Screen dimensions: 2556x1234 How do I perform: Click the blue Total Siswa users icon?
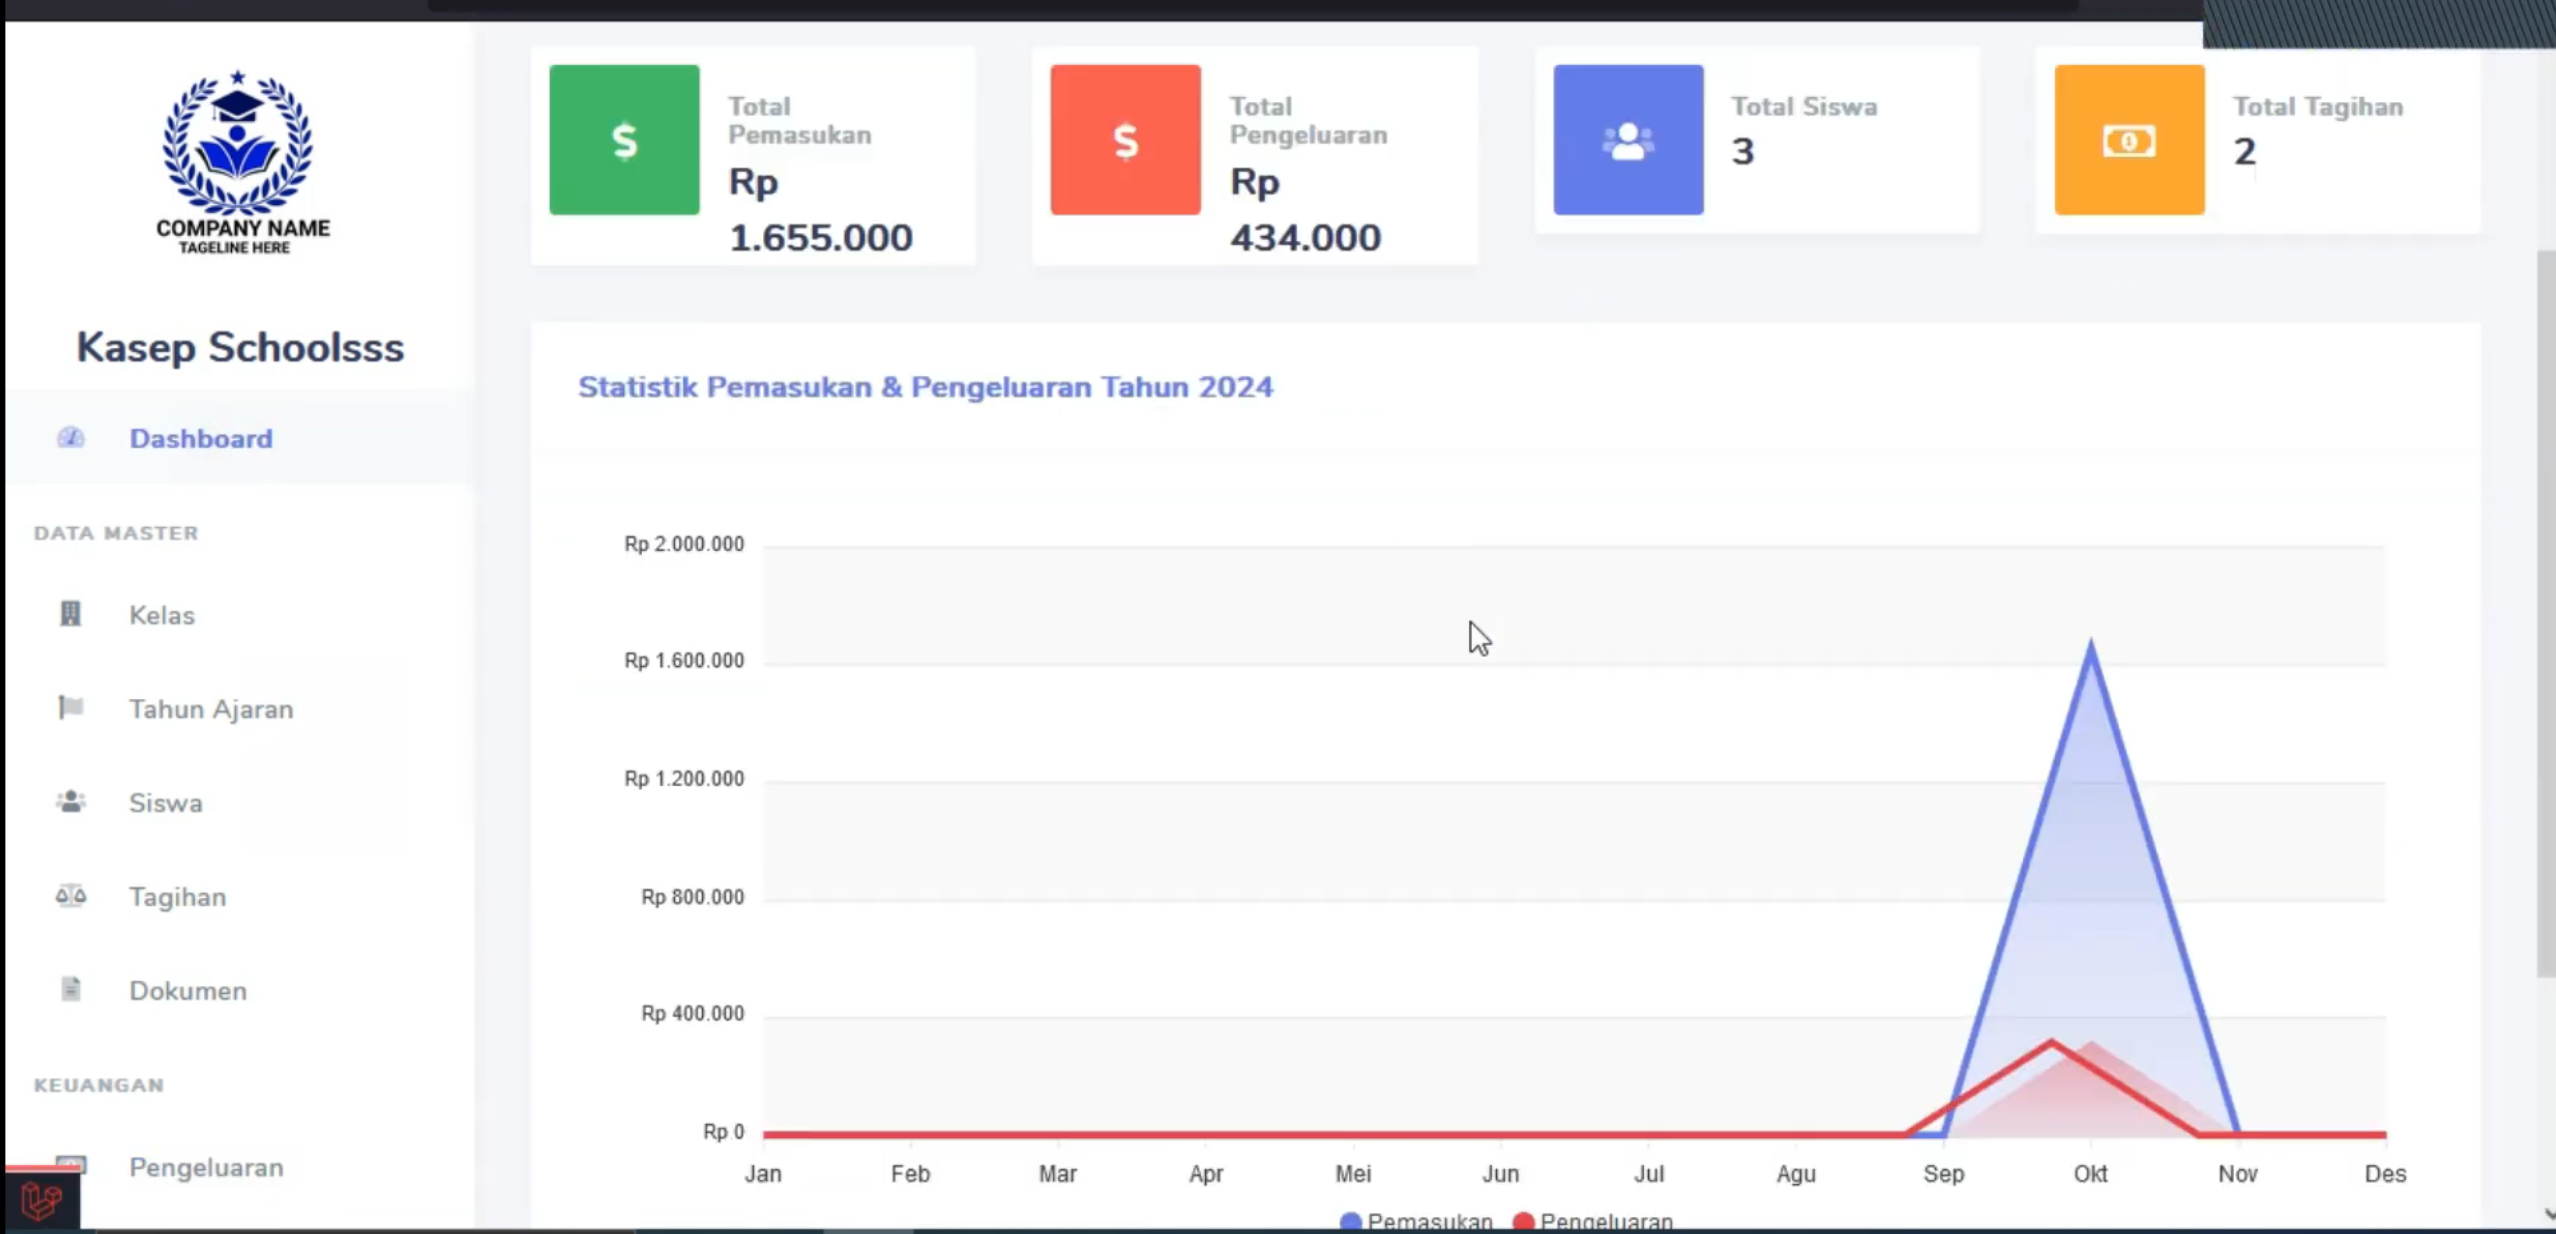[1628, 140]
